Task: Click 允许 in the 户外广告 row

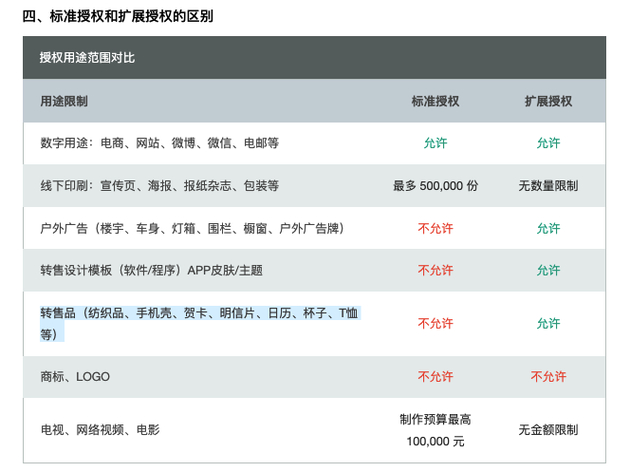Action: (x=548, y=229)
